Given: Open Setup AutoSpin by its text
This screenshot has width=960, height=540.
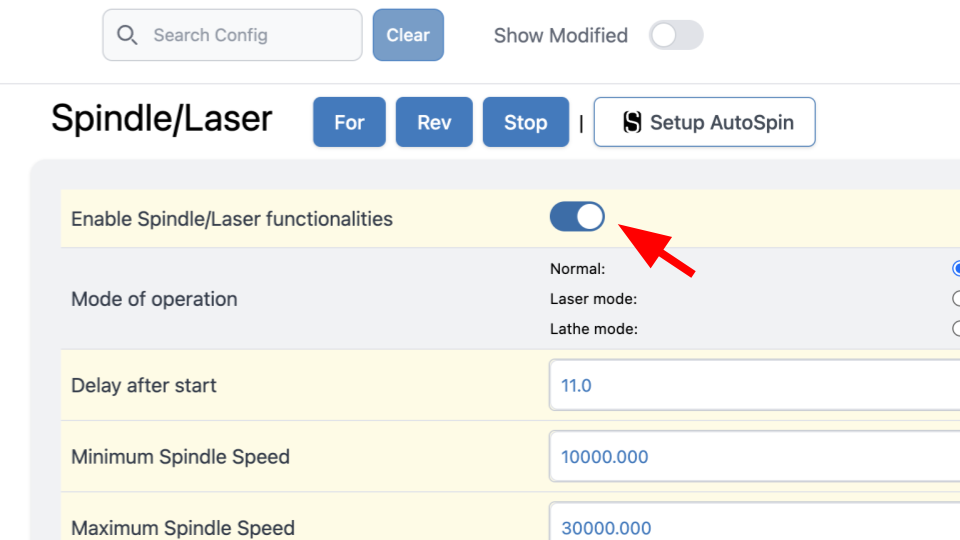Looking at the screenshot, I should [x=722, y=122].
